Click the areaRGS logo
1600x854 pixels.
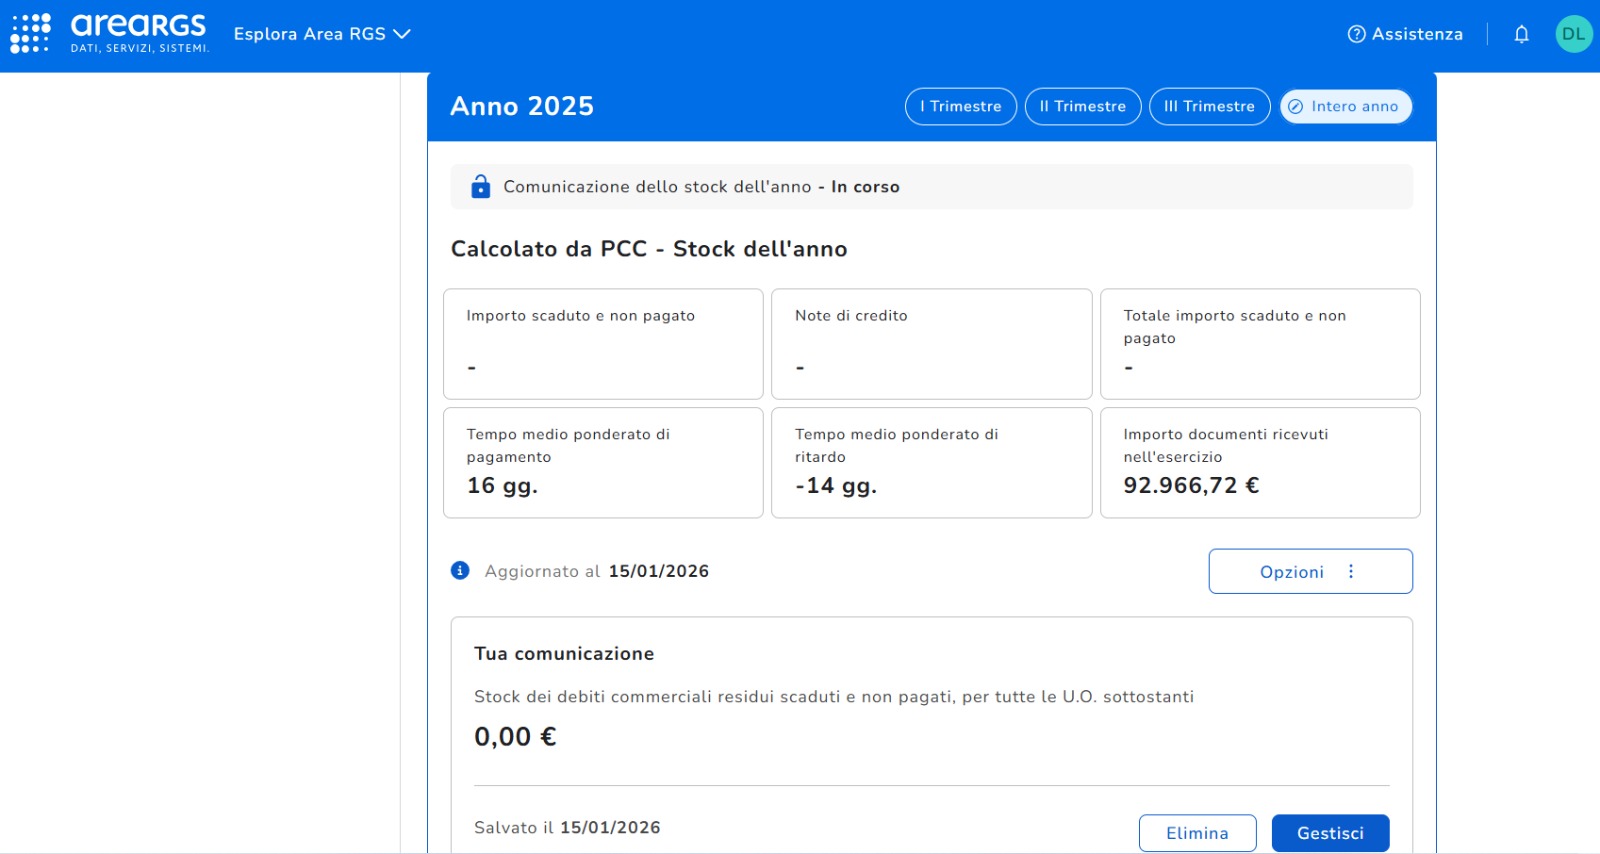tap(138, 33)
